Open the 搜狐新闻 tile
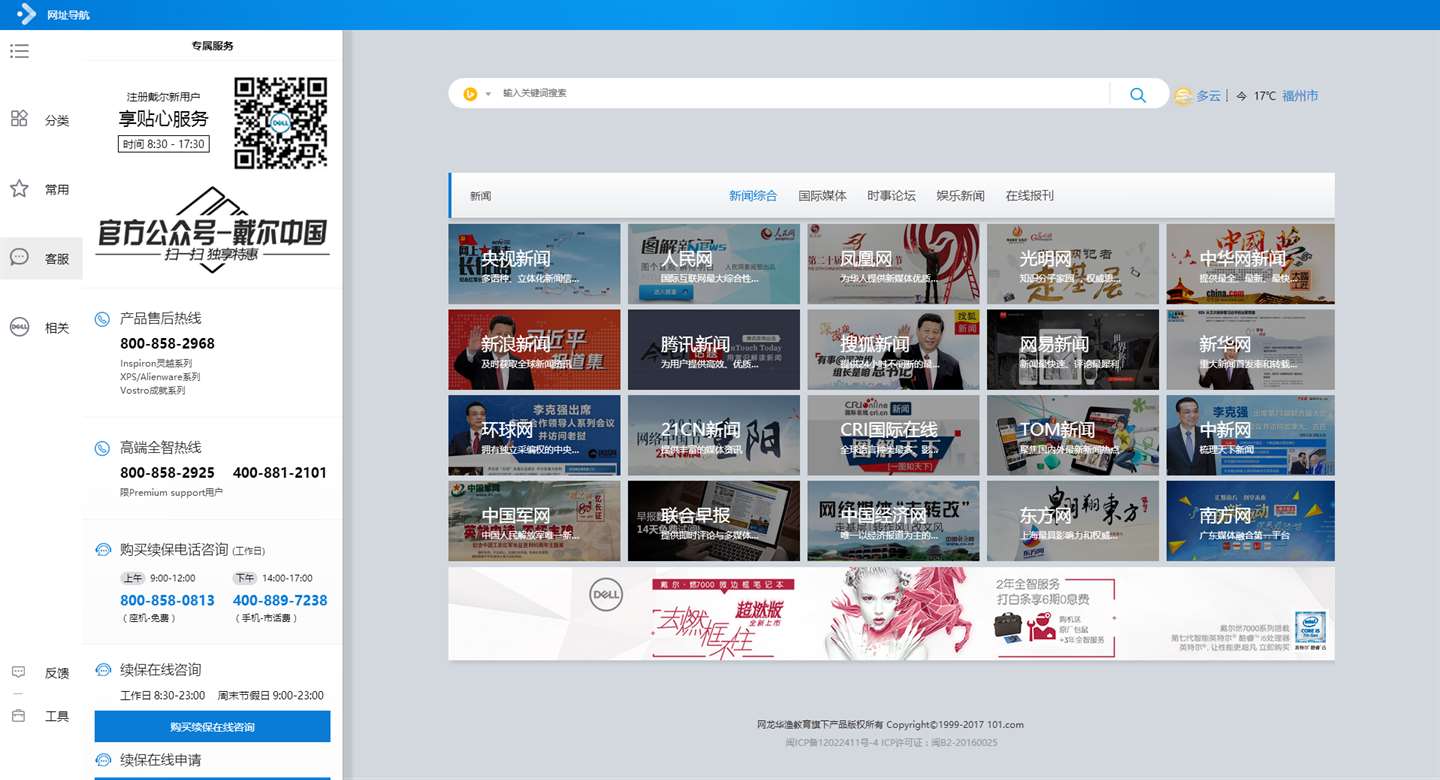Viewport: 1440px width, 780px height. 893,349
